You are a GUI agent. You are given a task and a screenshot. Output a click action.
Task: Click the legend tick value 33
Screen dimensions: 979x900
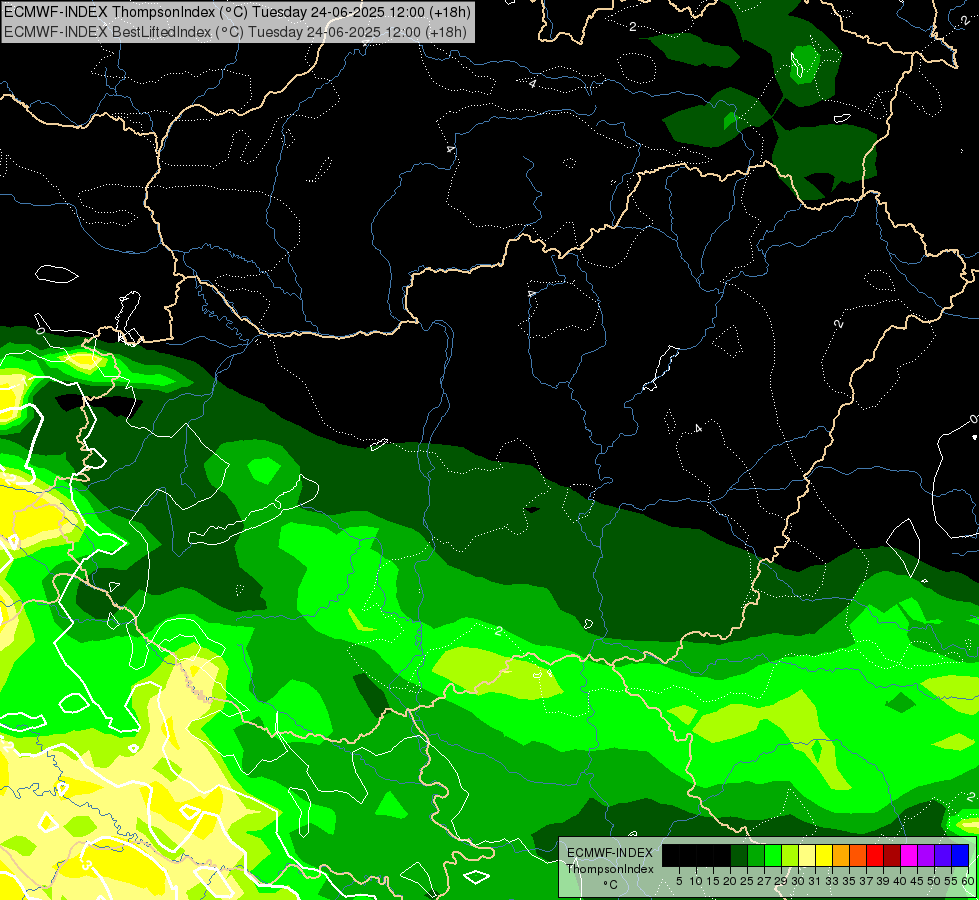(x=832, y=881)
